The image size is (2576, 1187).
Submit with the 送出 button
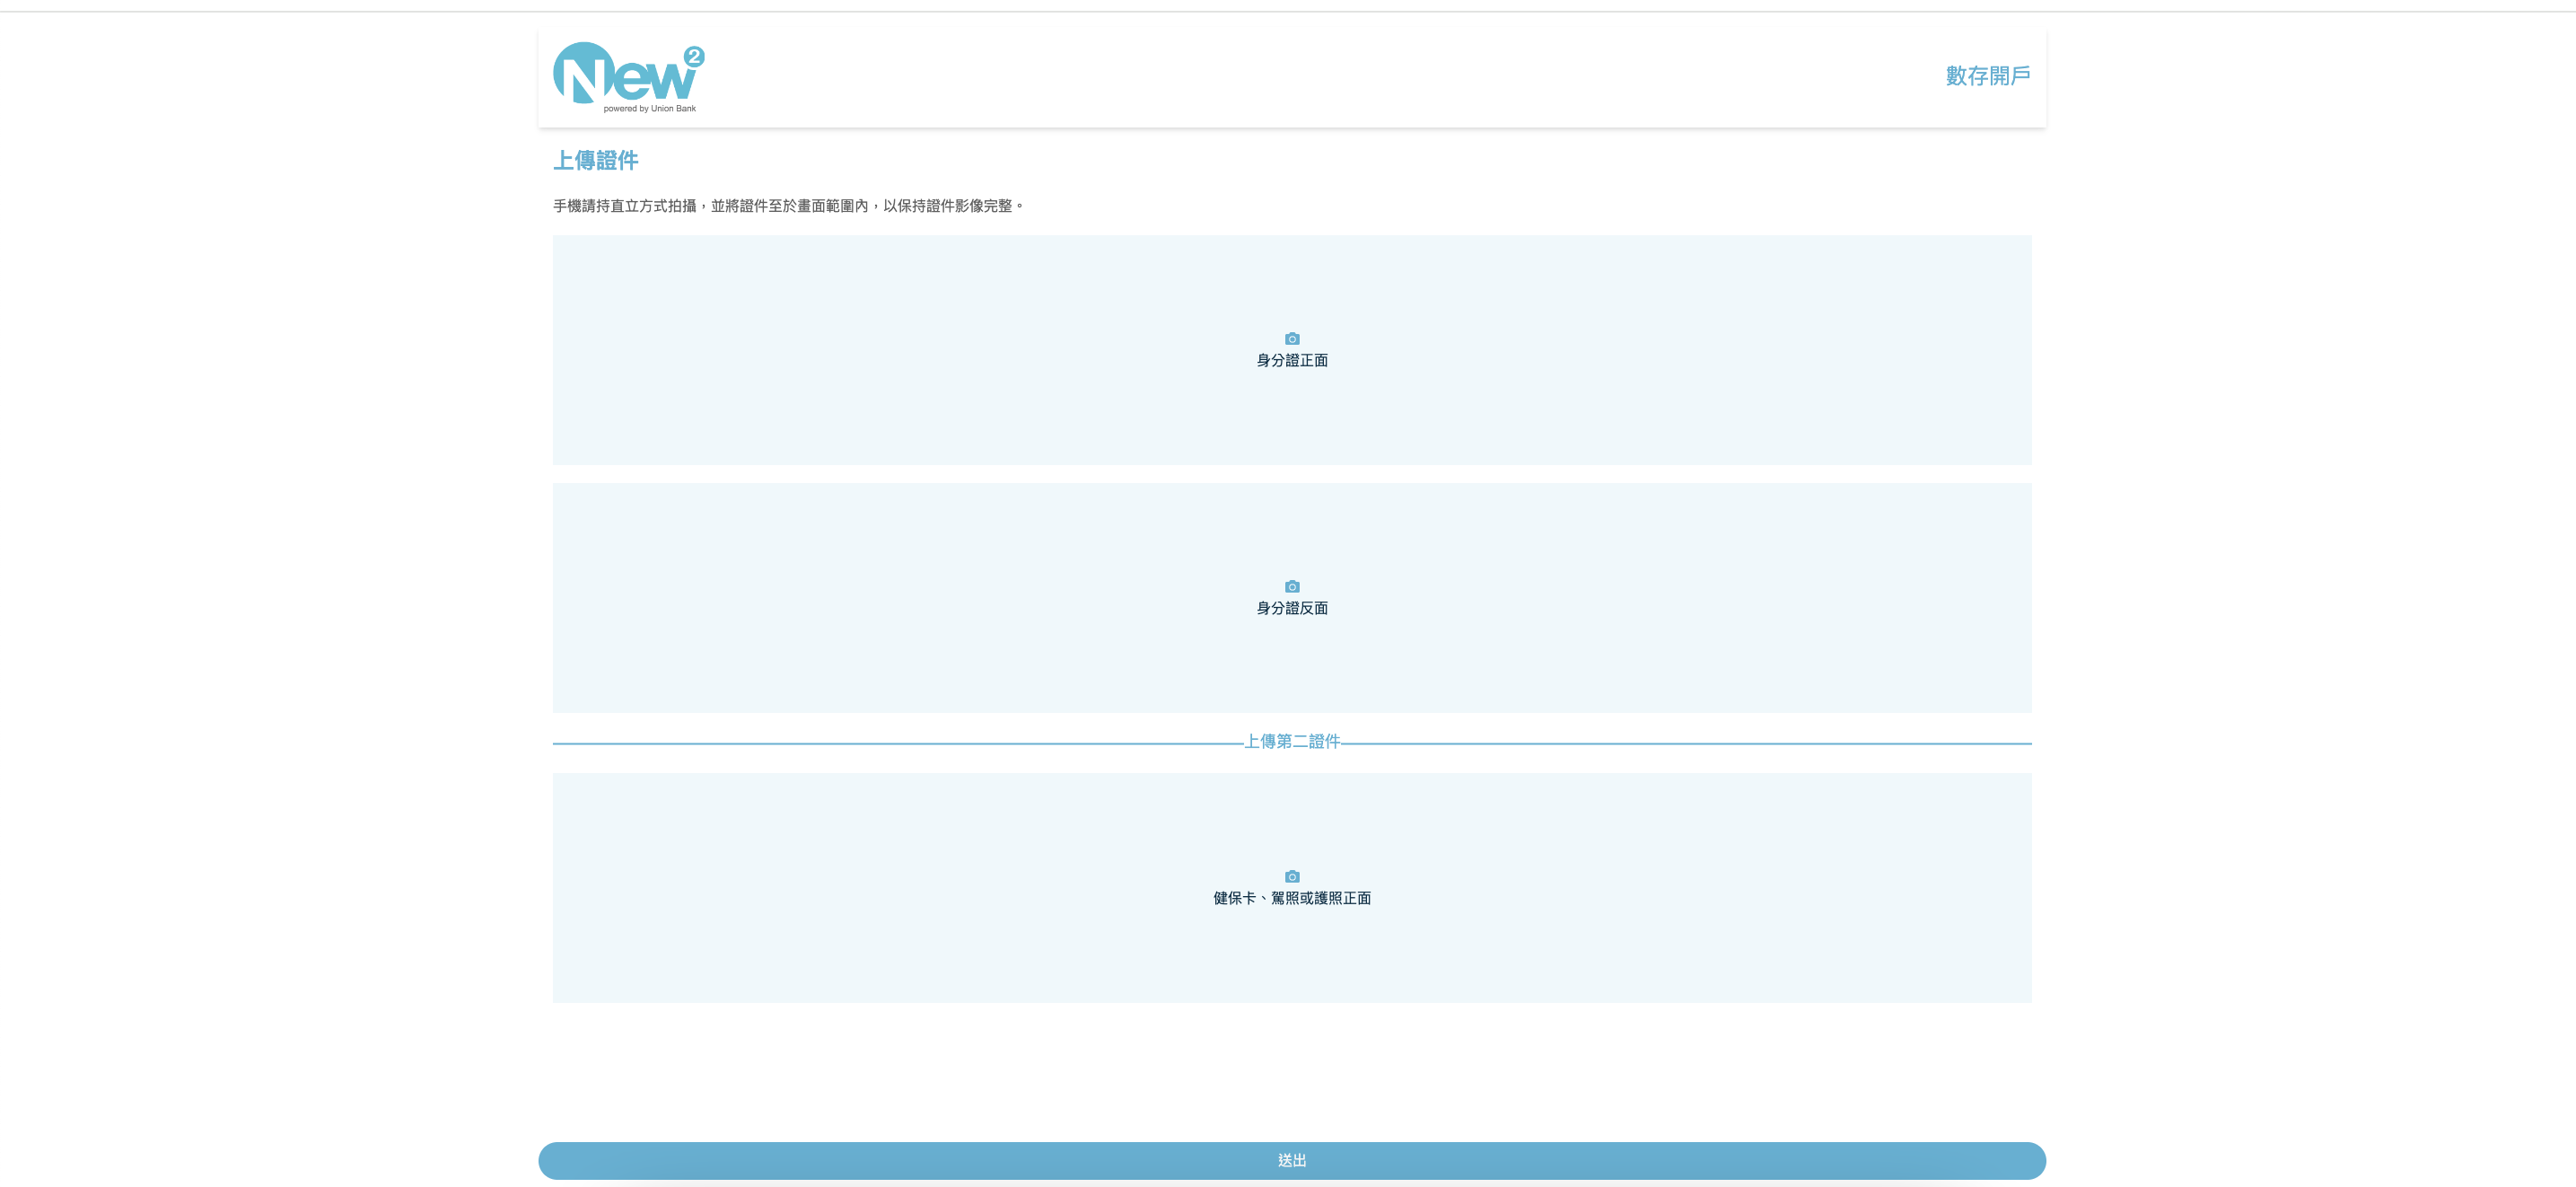pyautogui.click(x=1292, y=1160)
